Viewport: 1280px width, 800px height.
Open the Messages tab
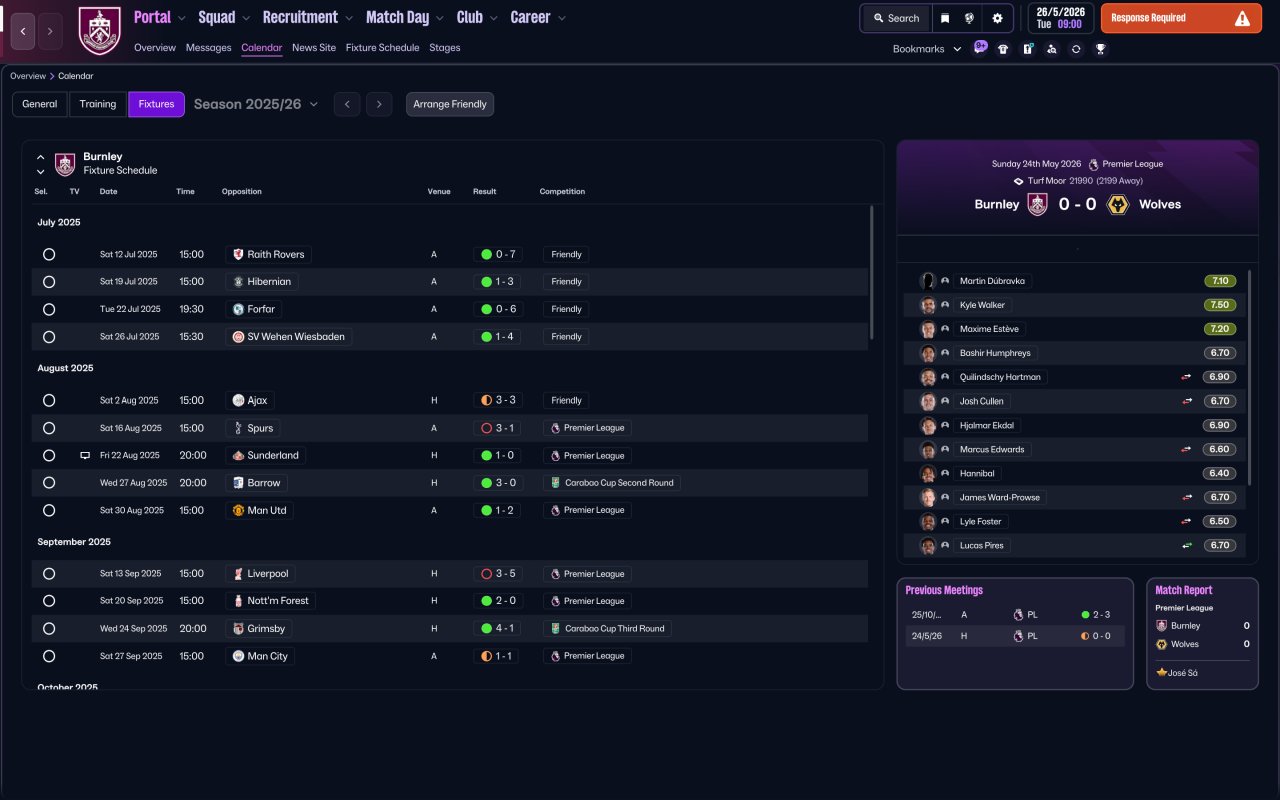tap(208, 48)
